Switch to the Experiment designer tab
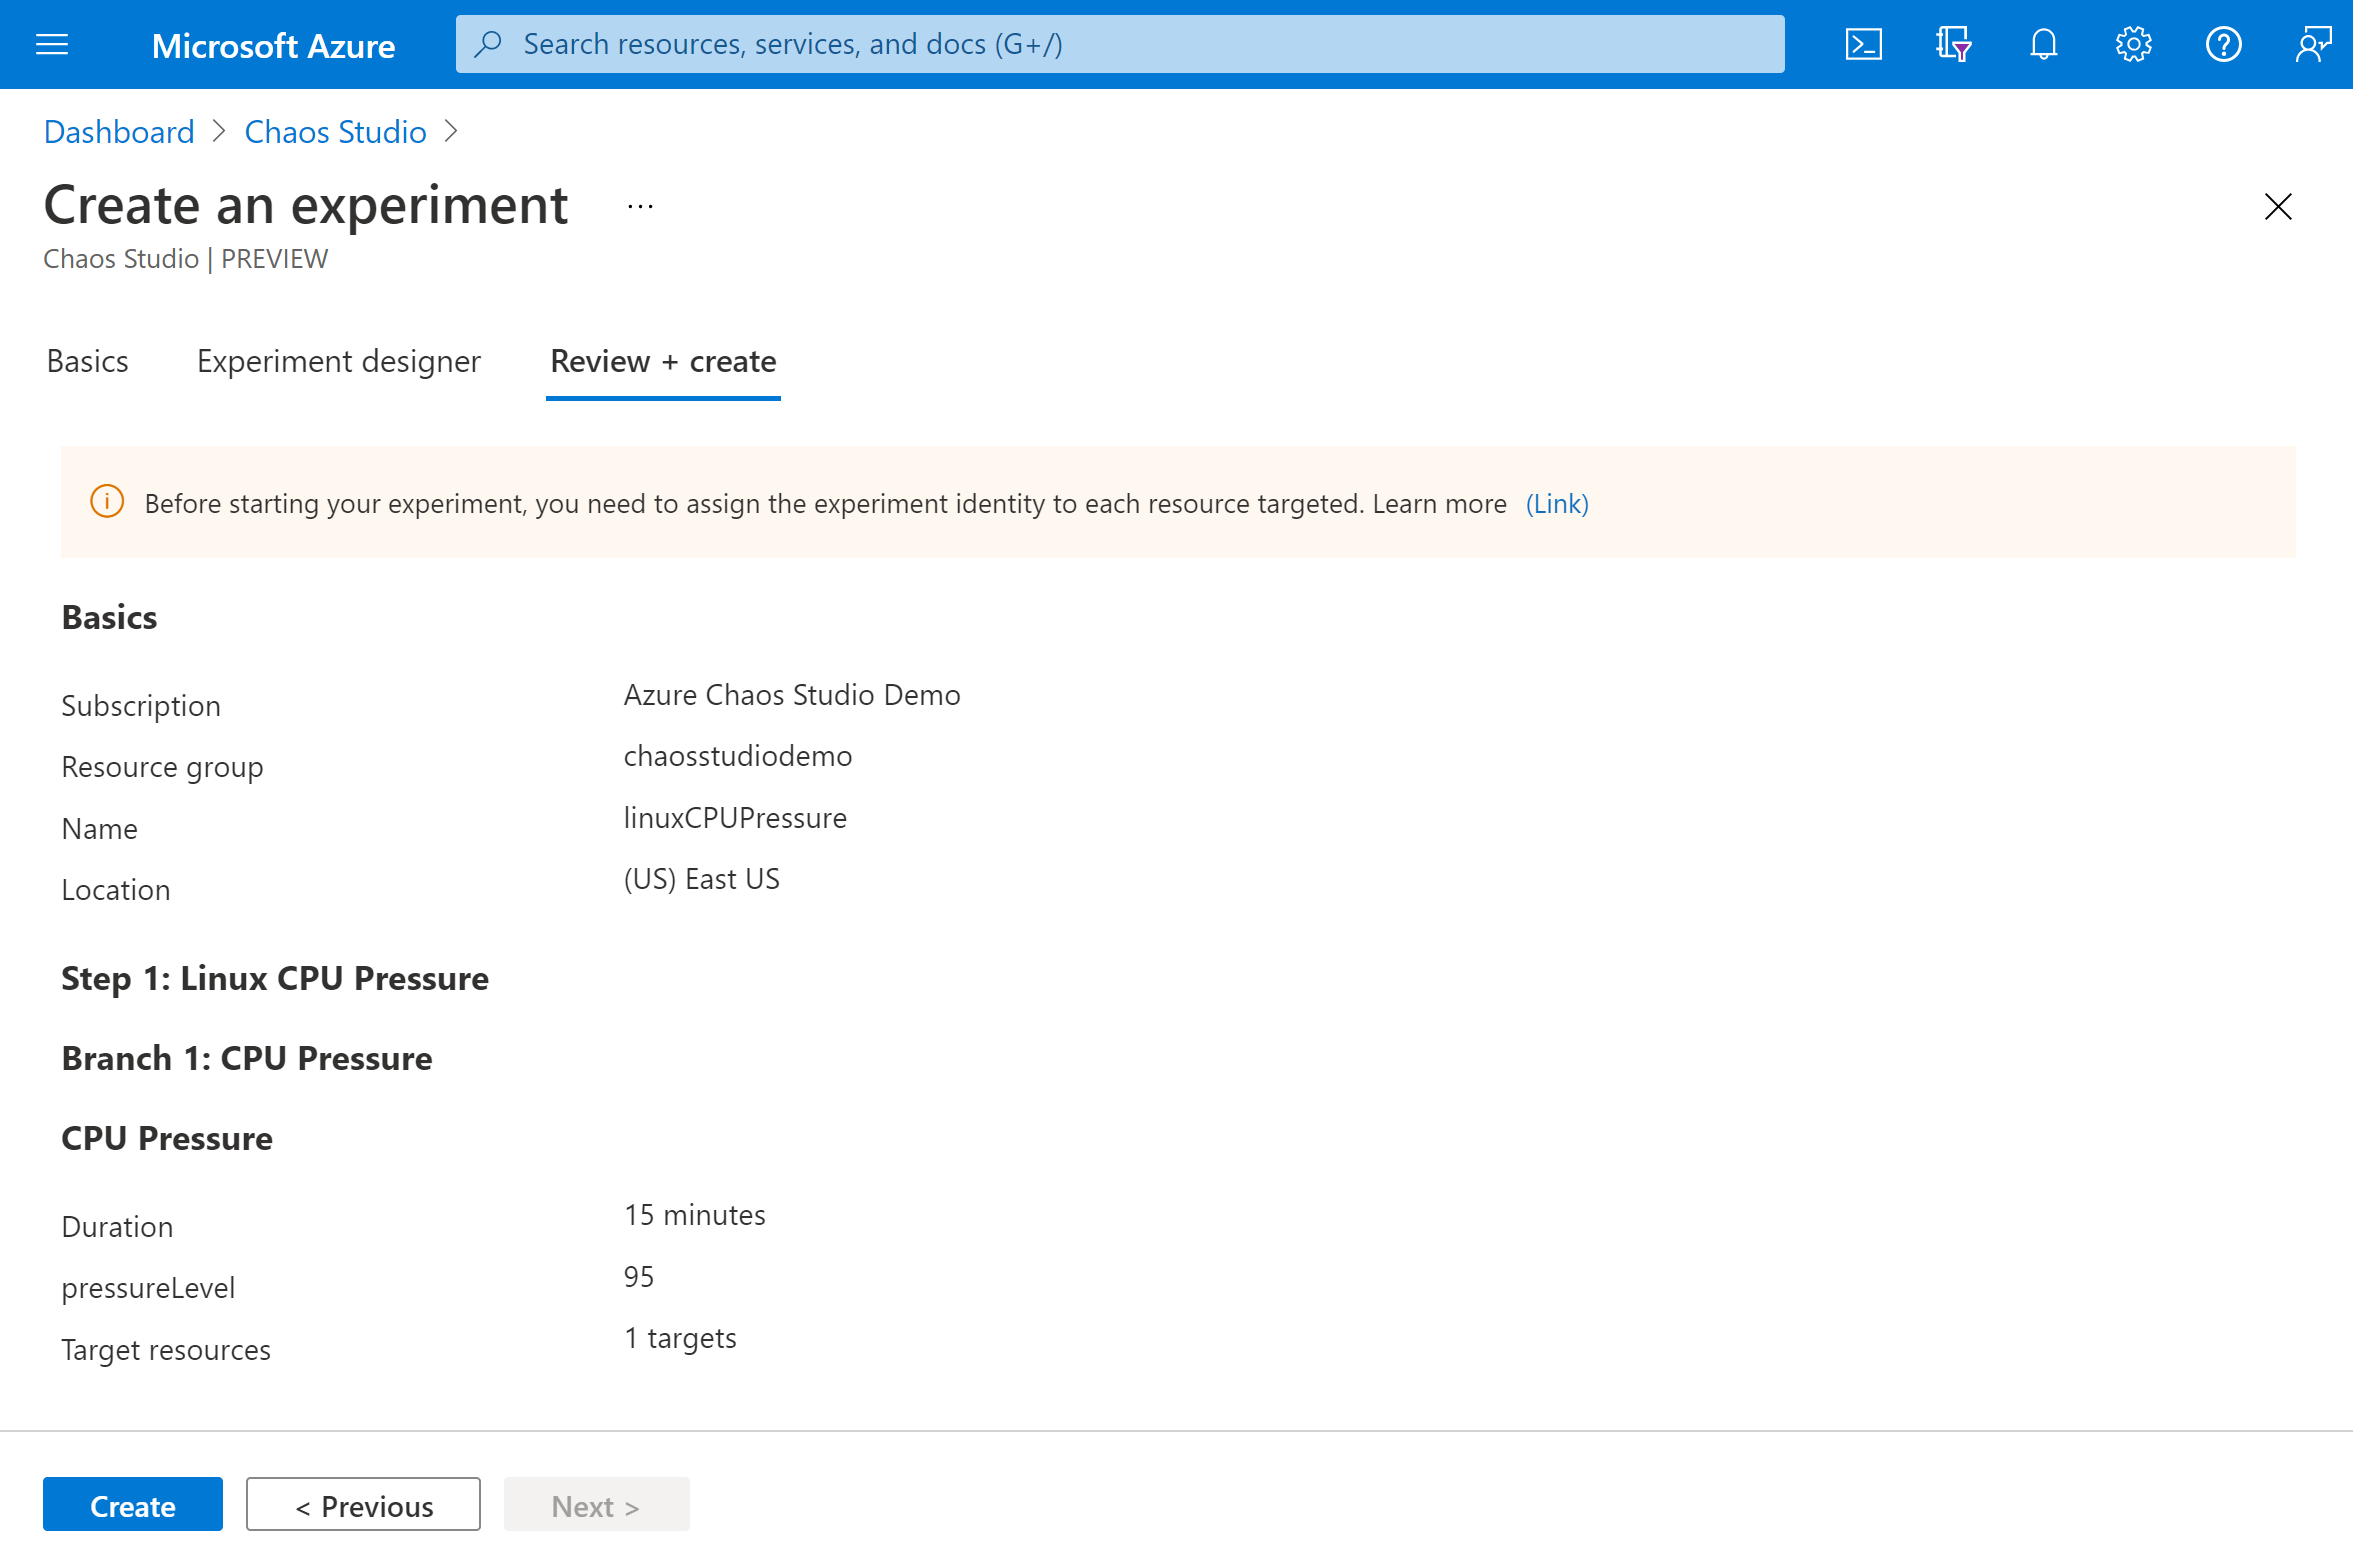 pos(339,360)
